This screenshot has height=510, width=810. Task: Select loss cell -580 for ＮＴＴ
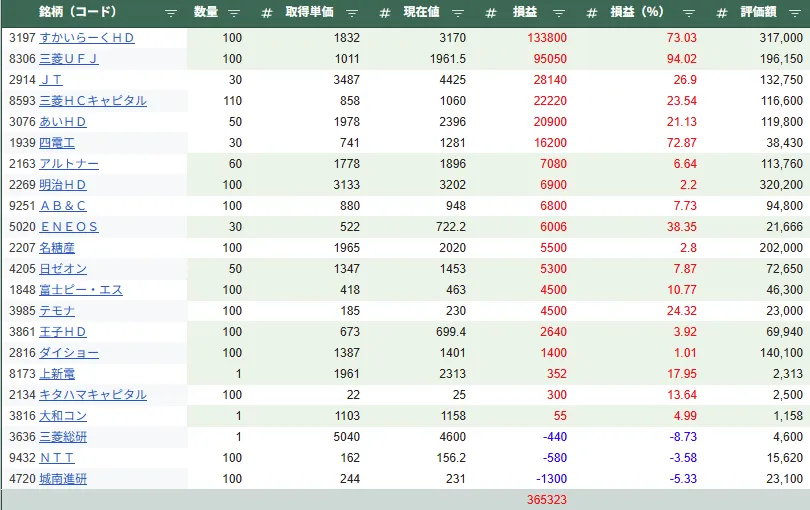(x=554, y=458)
